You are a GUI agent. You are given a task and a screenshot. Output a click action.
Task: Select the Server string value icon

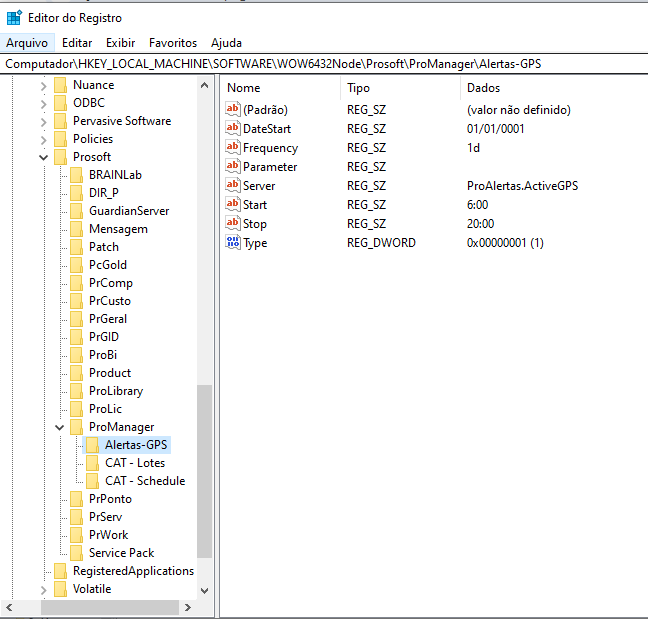coord(233,186)
